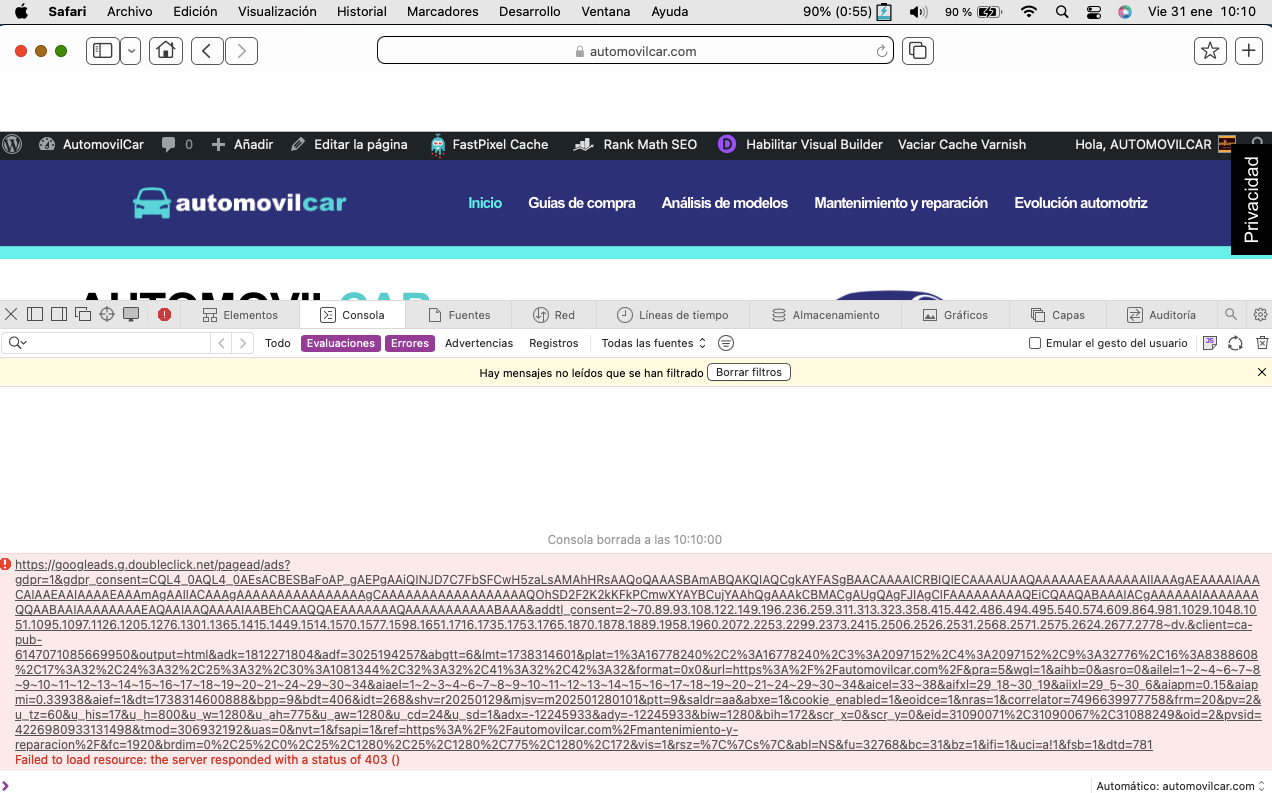The image size is (1272, 793).
Task: Open the Gráficos tab
Action: coord(955,314)
